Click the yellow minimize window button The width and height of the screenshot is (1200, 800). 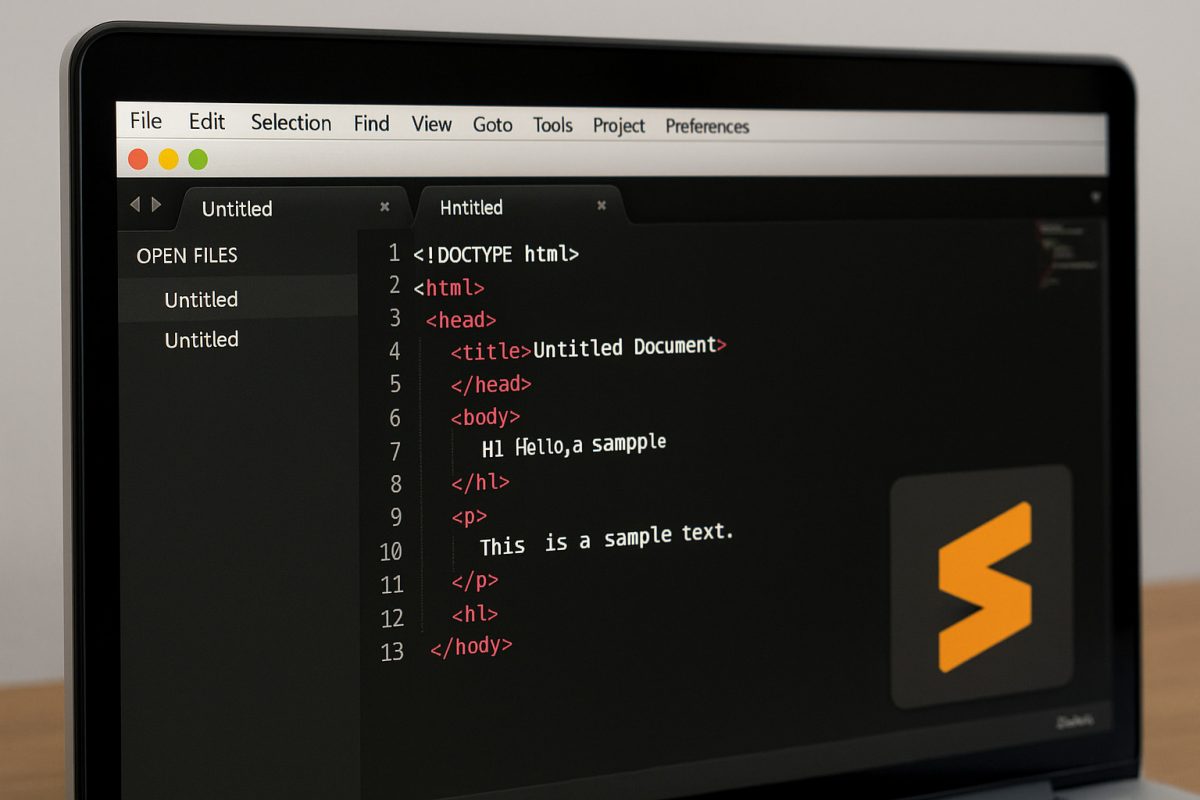[168, 159]
